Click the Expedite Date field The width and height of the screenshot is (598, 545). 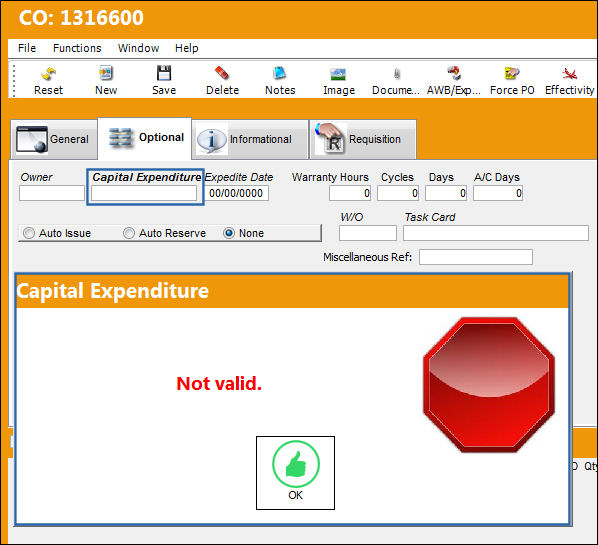[x=237, y=193]
